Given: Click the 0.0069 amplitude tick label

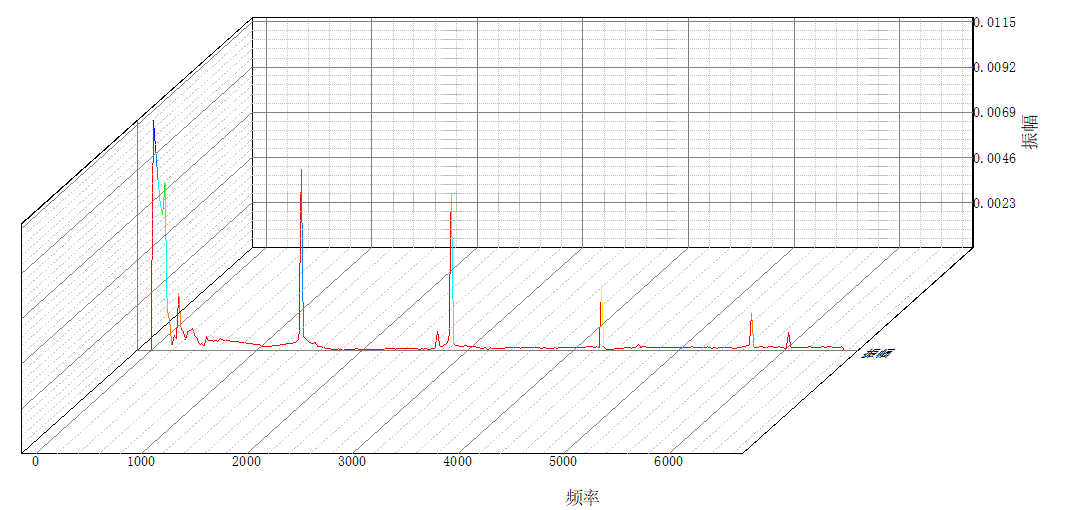Looking at the screenshot, I should click(x=995, y=113).
